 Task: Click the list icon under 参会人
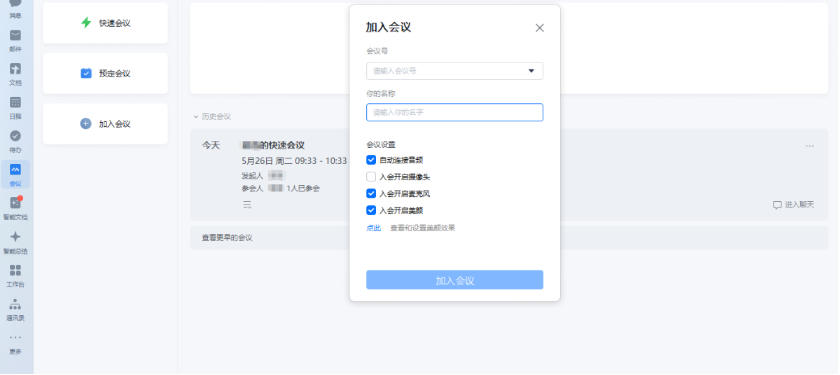coord(247,204)
